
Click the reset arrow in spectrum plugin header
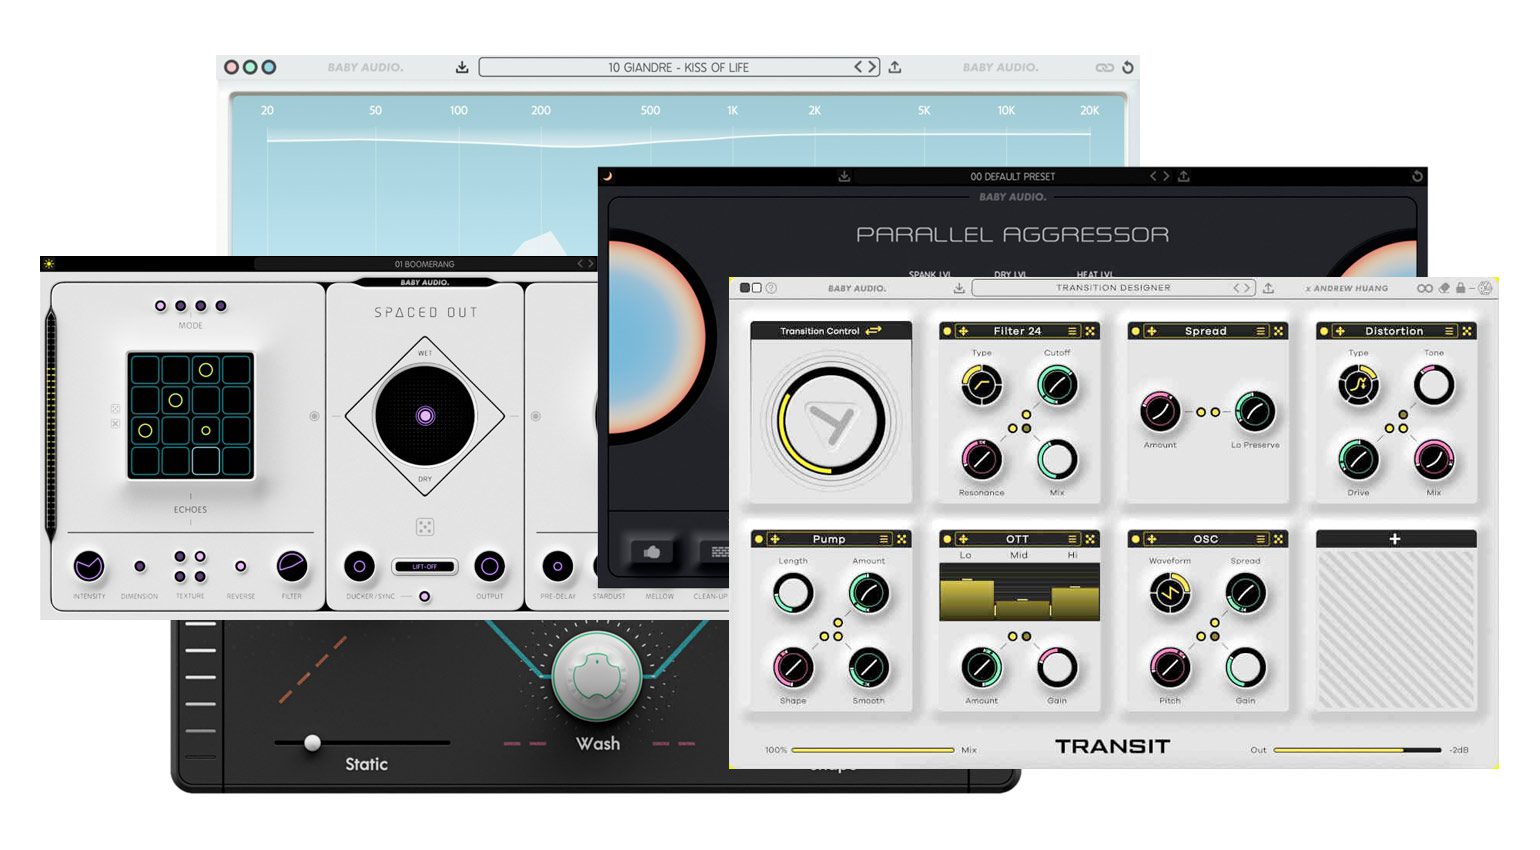[1128, 67]
